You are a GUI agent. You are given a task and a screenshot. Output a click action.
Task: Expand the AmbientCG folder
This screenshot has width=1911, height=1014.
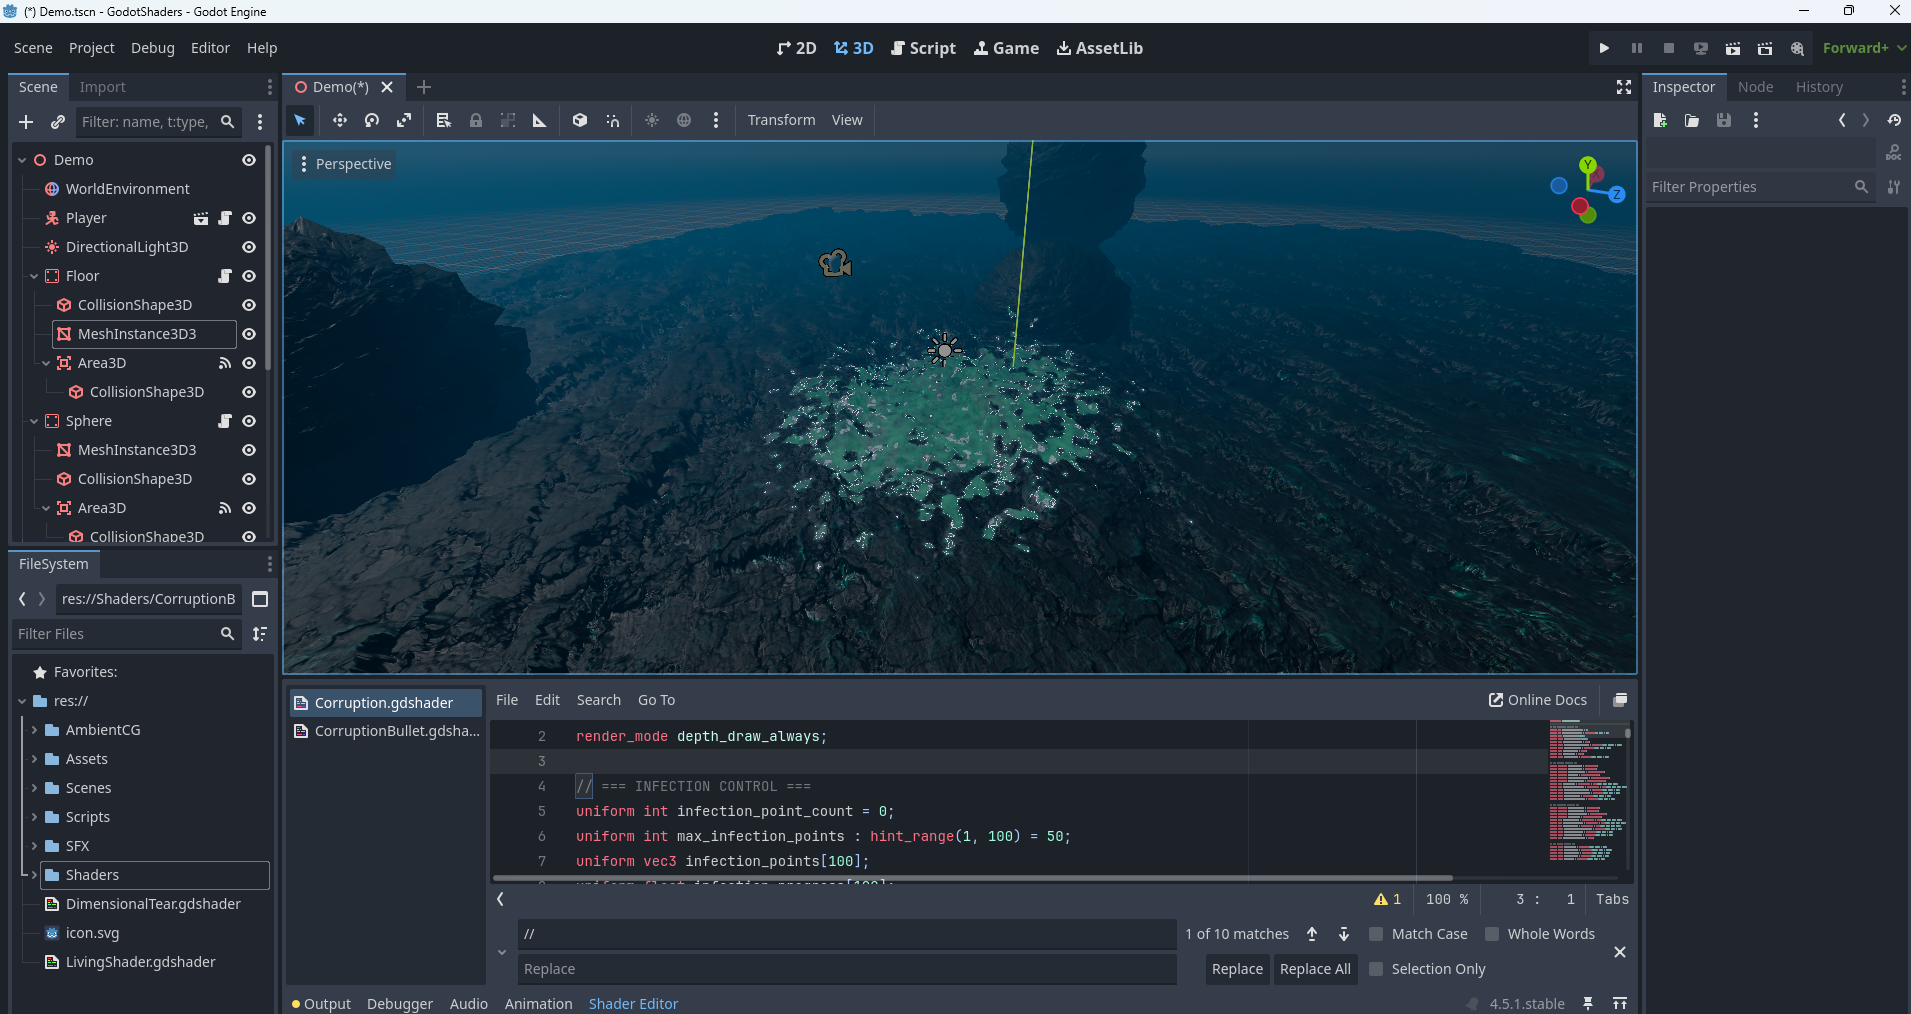click(x=34, y=730)
